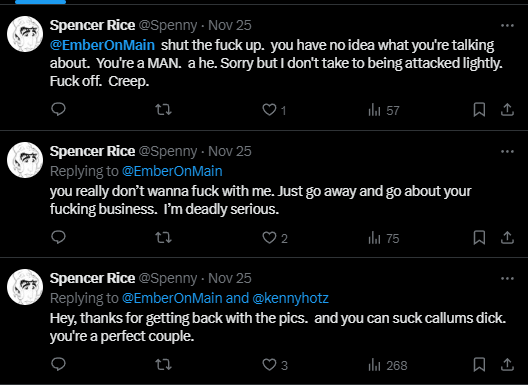Bookmark the first tweet mentioning MAN

click(479, 109)
